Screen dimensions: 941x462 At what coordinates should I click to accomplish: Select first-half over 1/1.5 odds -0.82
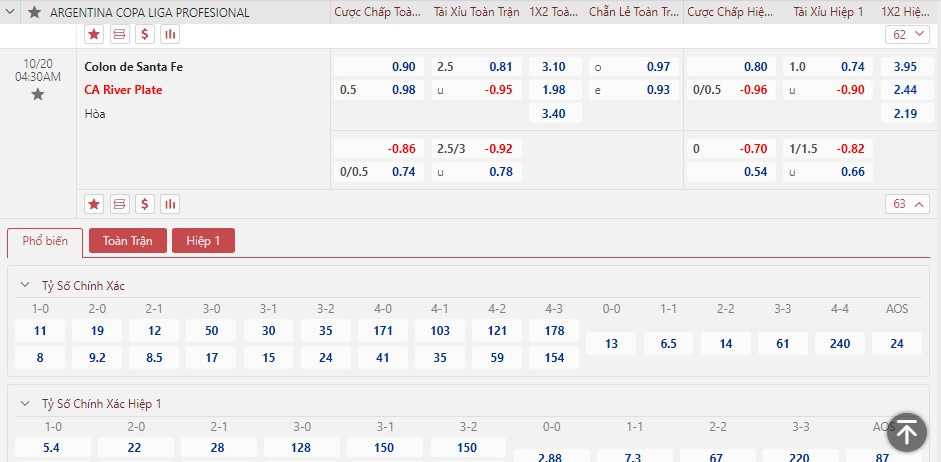coord(828,149)
